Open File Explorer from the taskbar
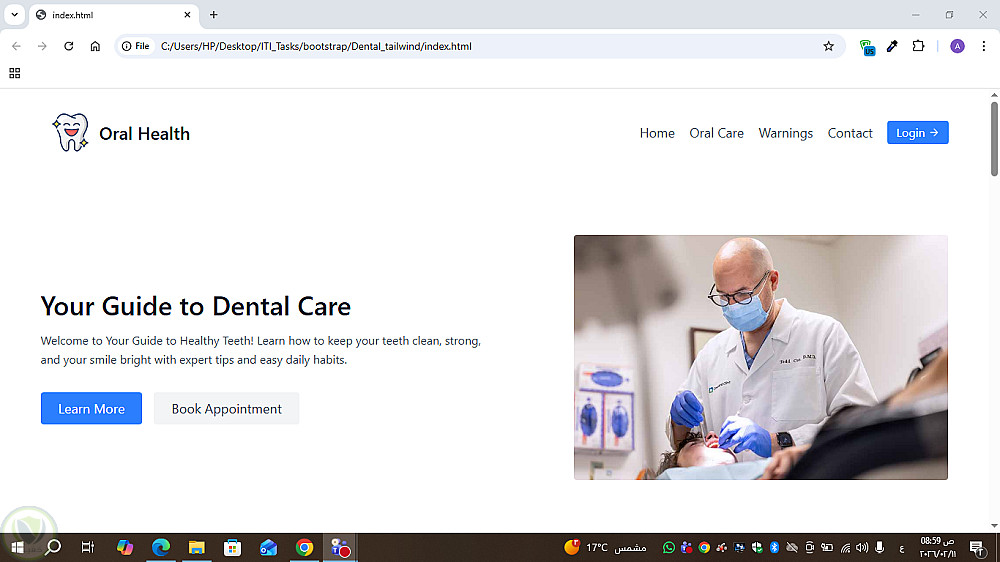The height and width of the screenshot is (562, 1000). (x=196, y=547)
